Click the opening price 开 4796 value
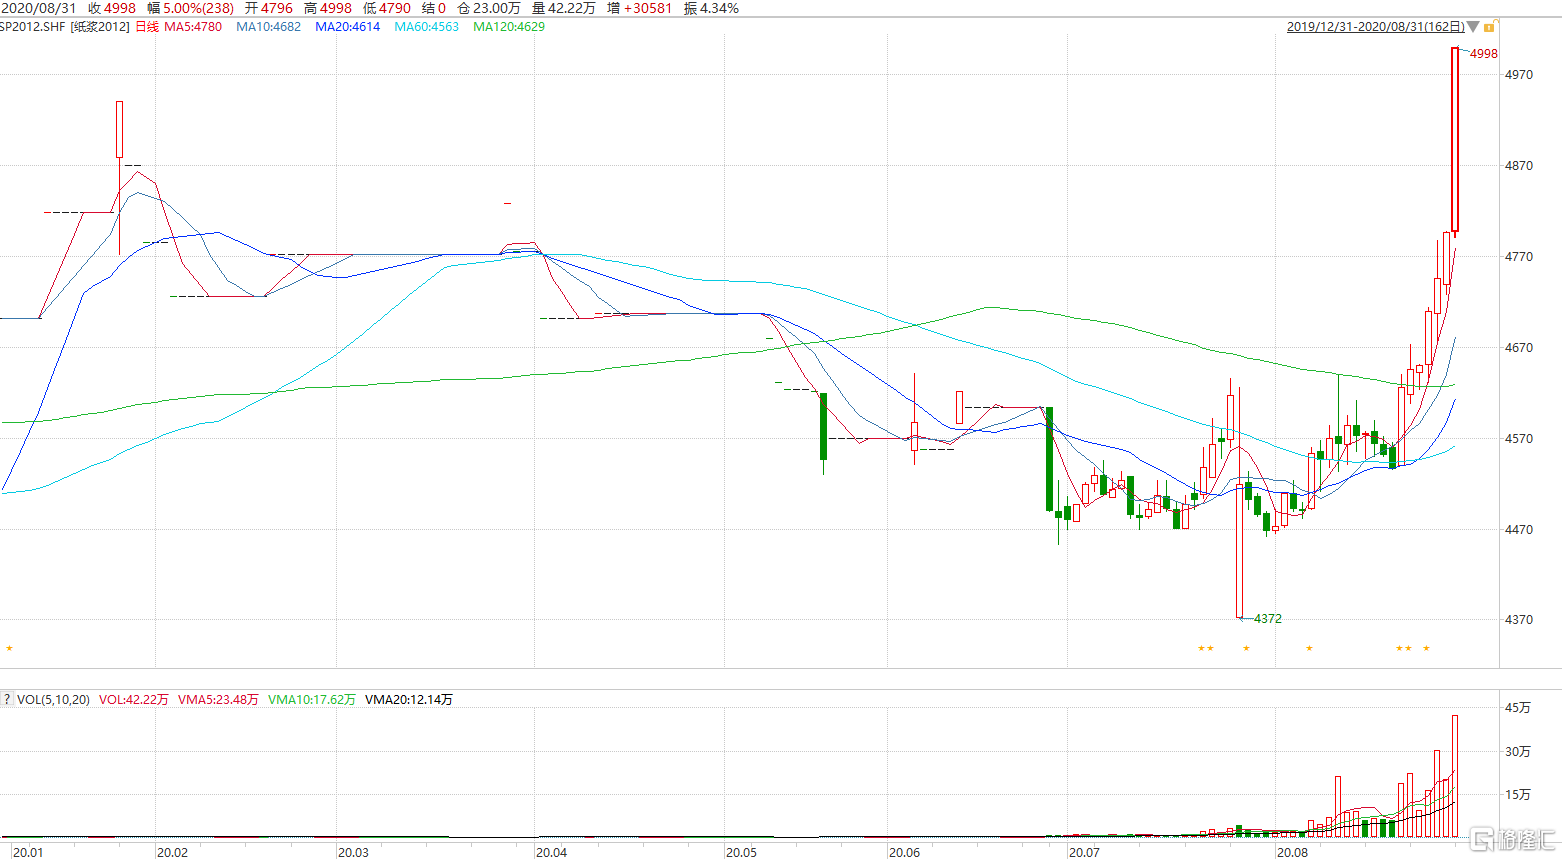Viewport: 1562px width, 859px height. click(x=269, y=8)
